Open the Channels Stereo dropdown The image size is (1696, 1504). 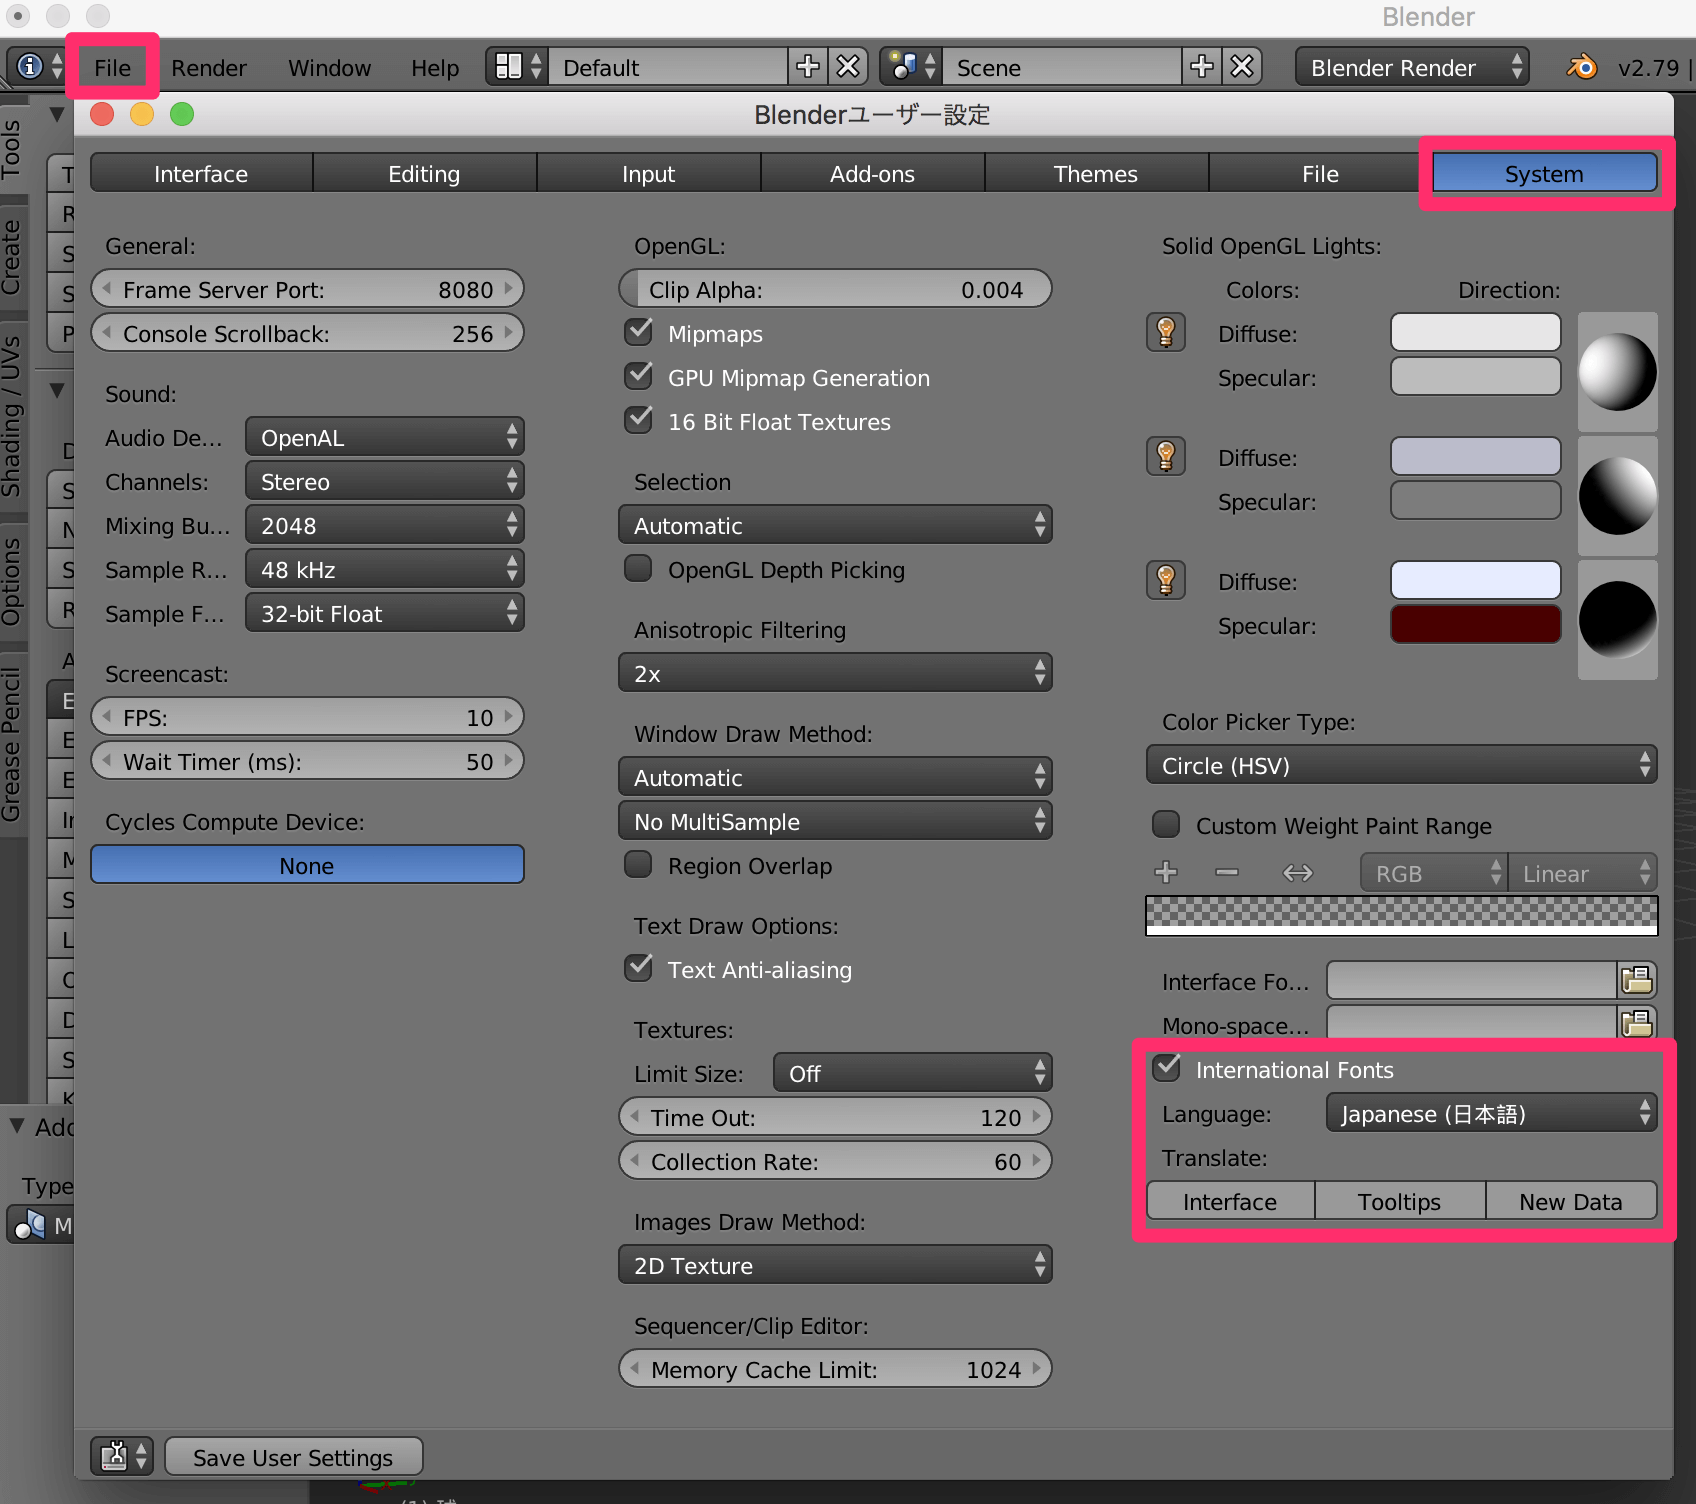point(385,481)
